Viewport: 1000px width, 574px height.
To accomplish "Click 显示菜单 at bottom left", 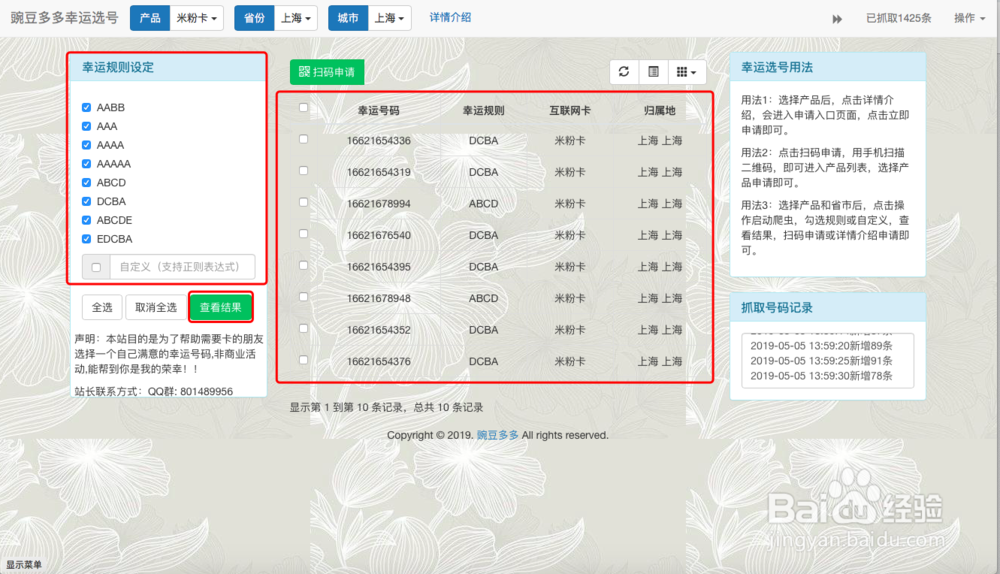I will pos(24,565).
